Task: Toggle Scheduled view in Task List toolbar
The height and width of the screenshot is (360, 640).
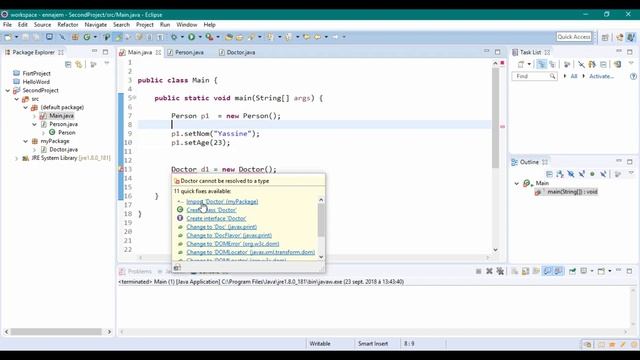Action: pos(552,64)
